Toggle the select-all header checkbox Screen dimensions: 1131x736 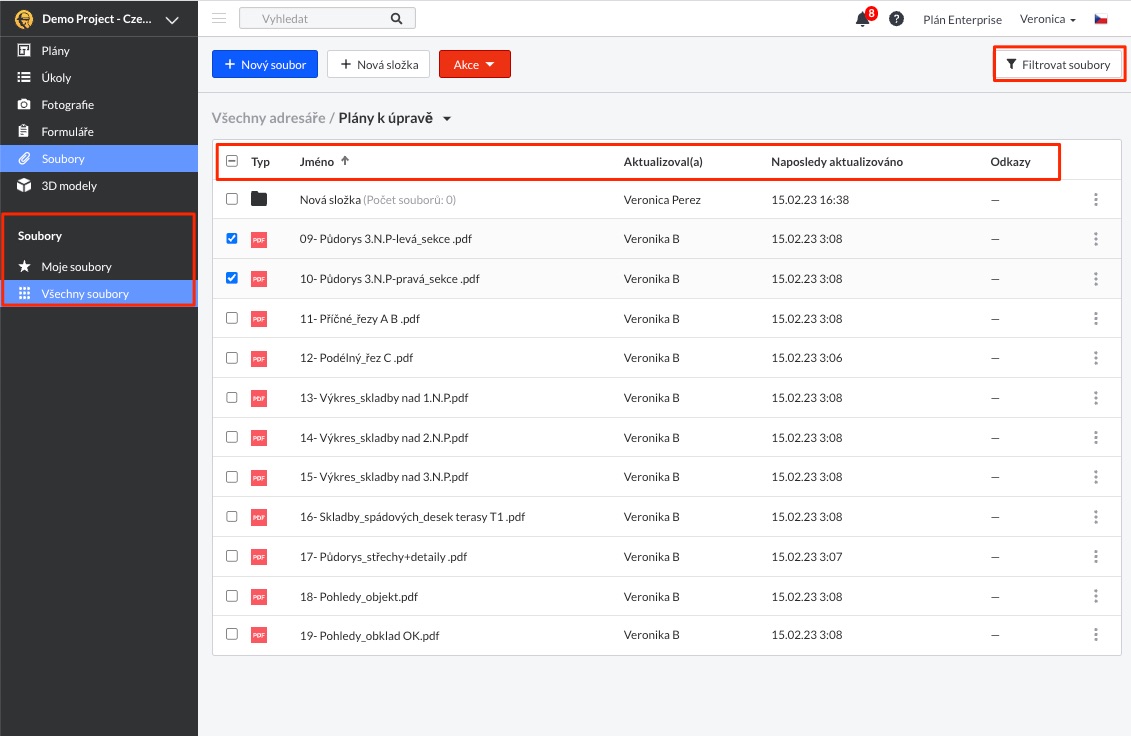point(232,161)
